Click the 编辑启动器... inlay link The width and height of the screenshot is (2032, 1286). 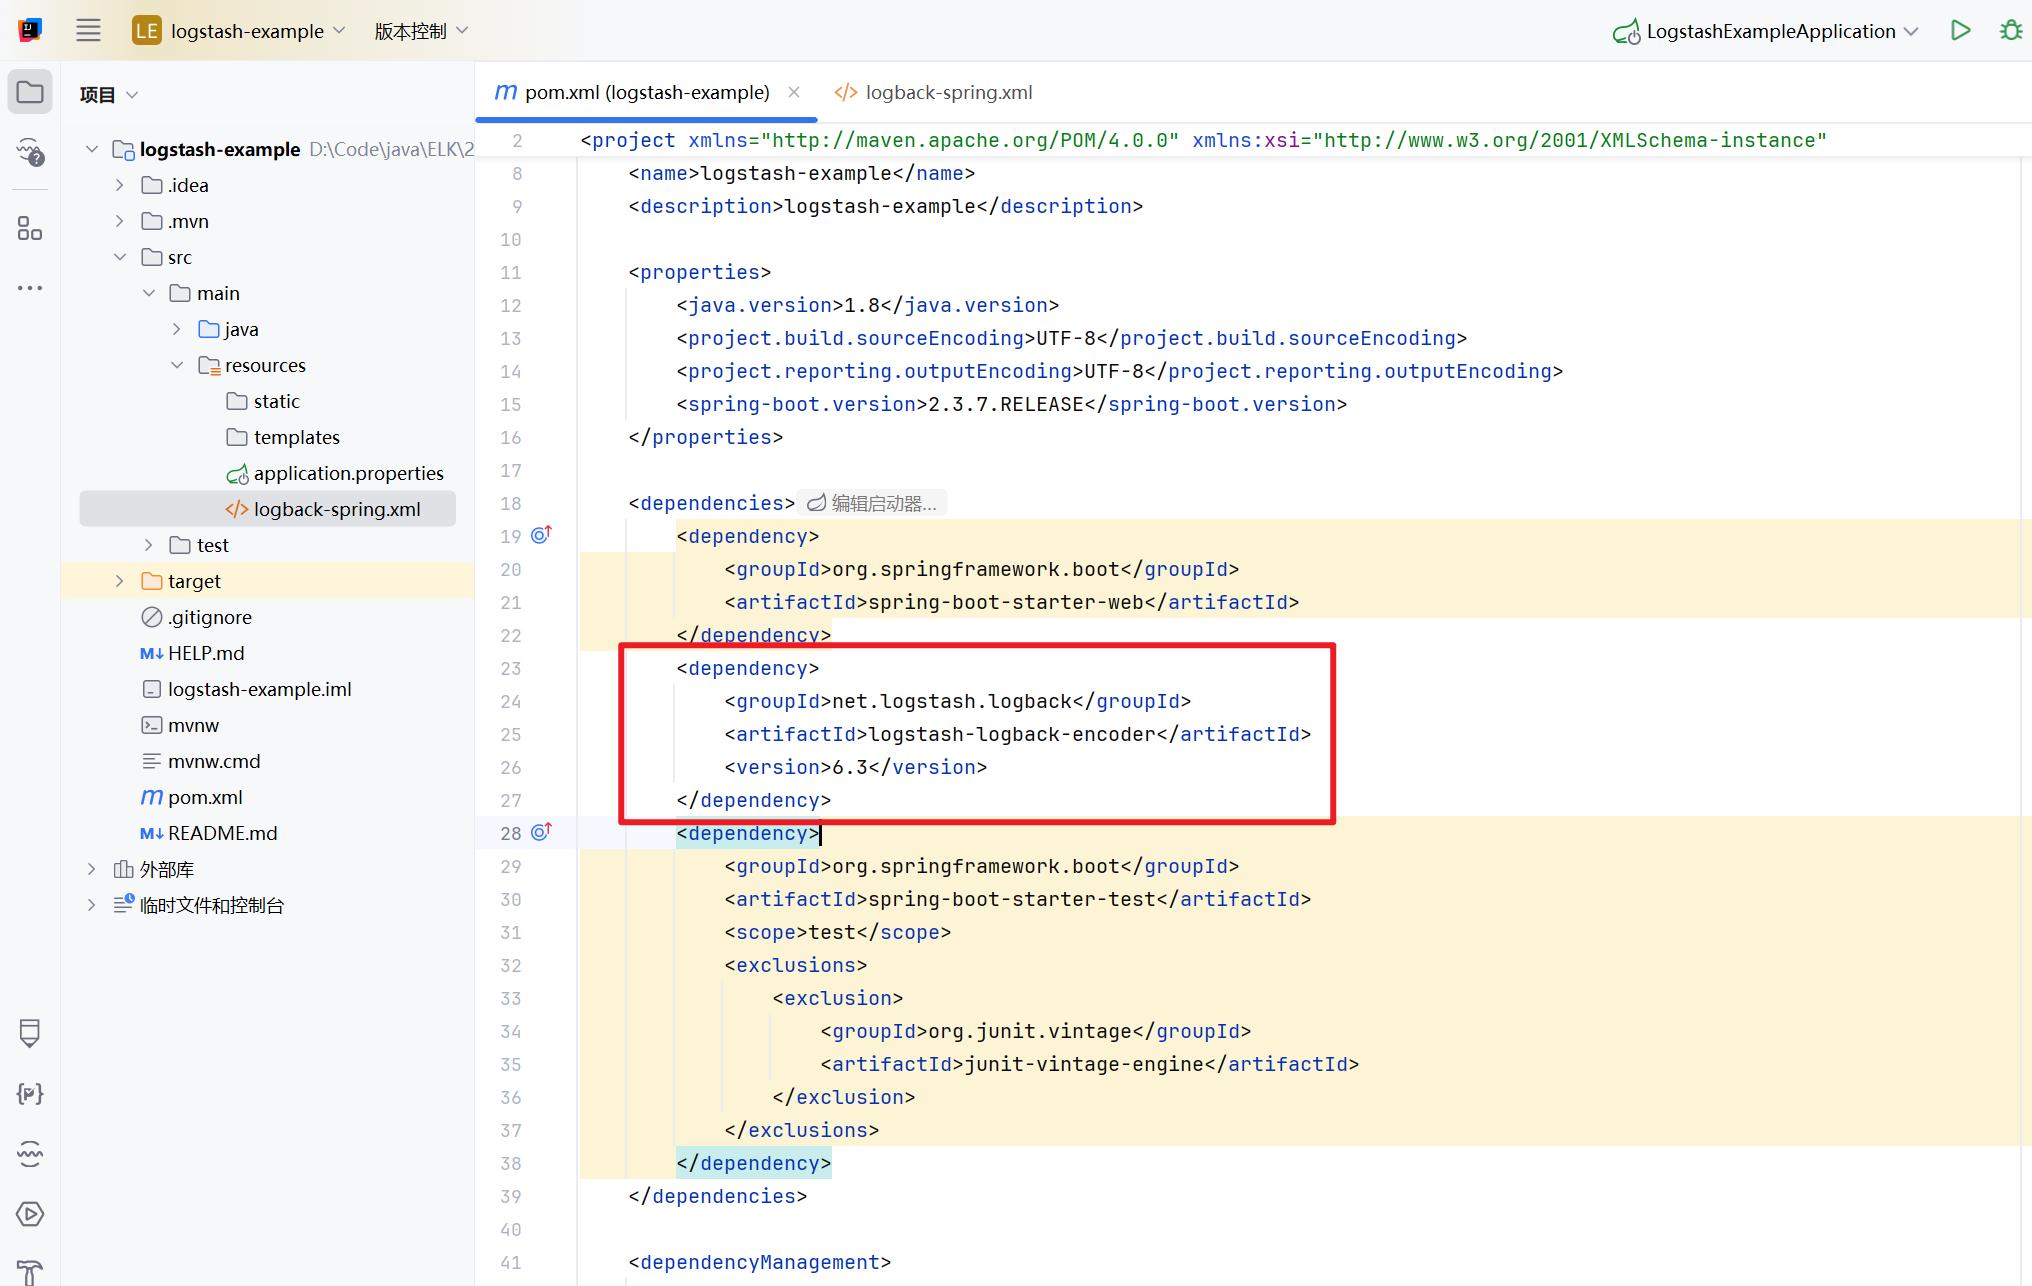(x=873, y=503)
